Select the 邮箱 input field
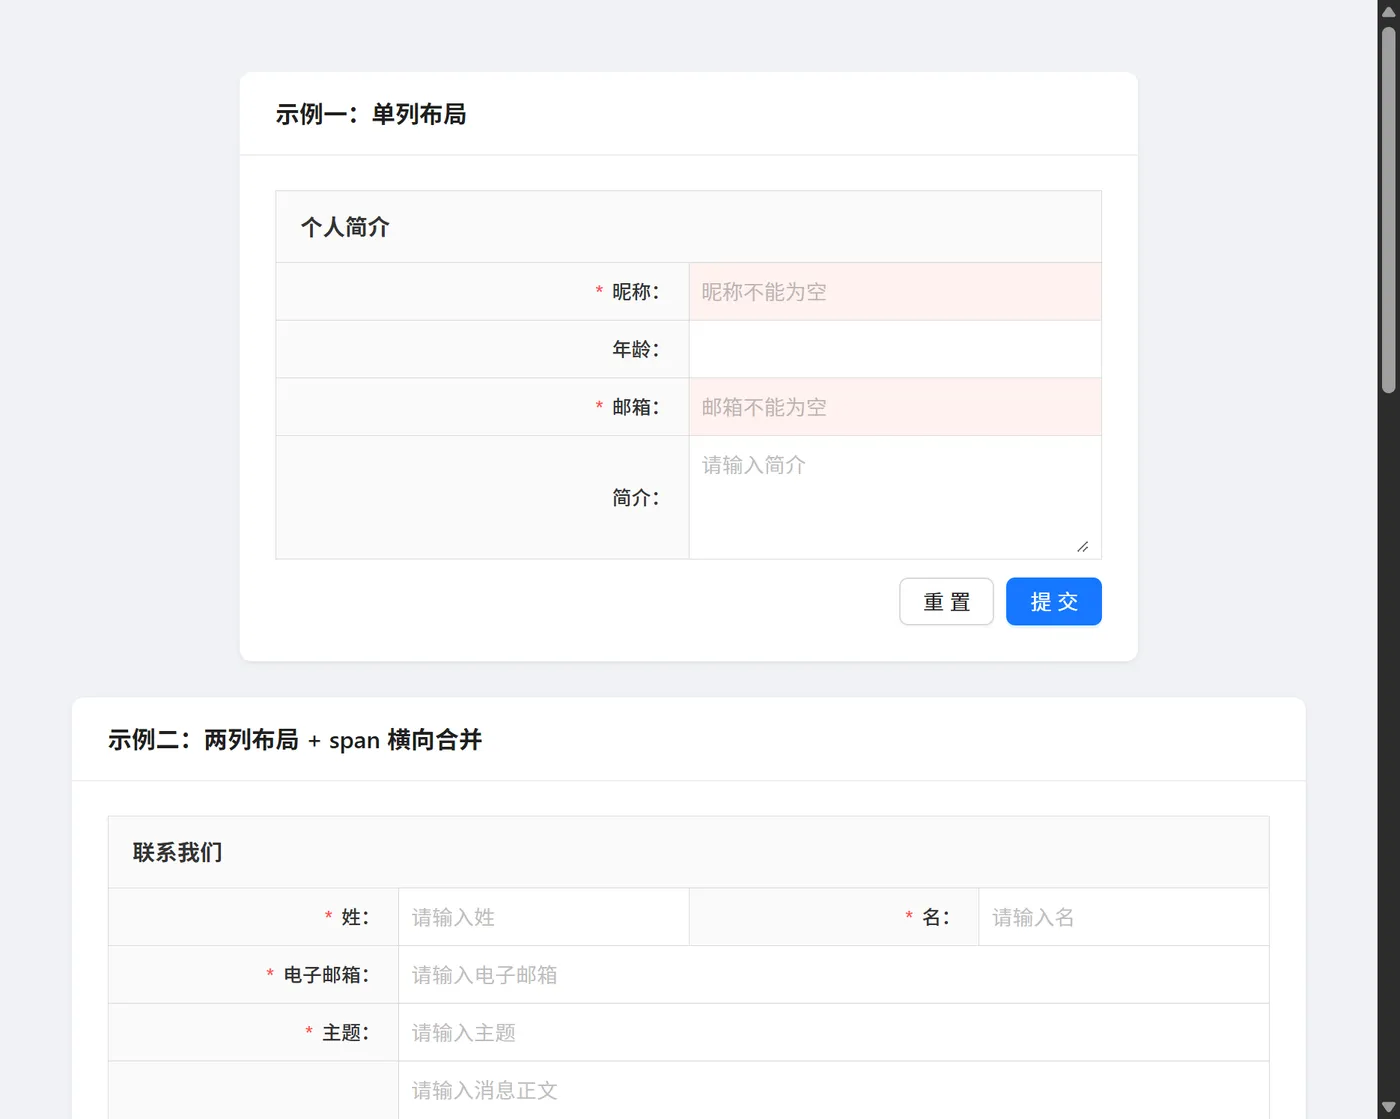Viewport: 1400px width, 1119px height. (x=895, y=407)
